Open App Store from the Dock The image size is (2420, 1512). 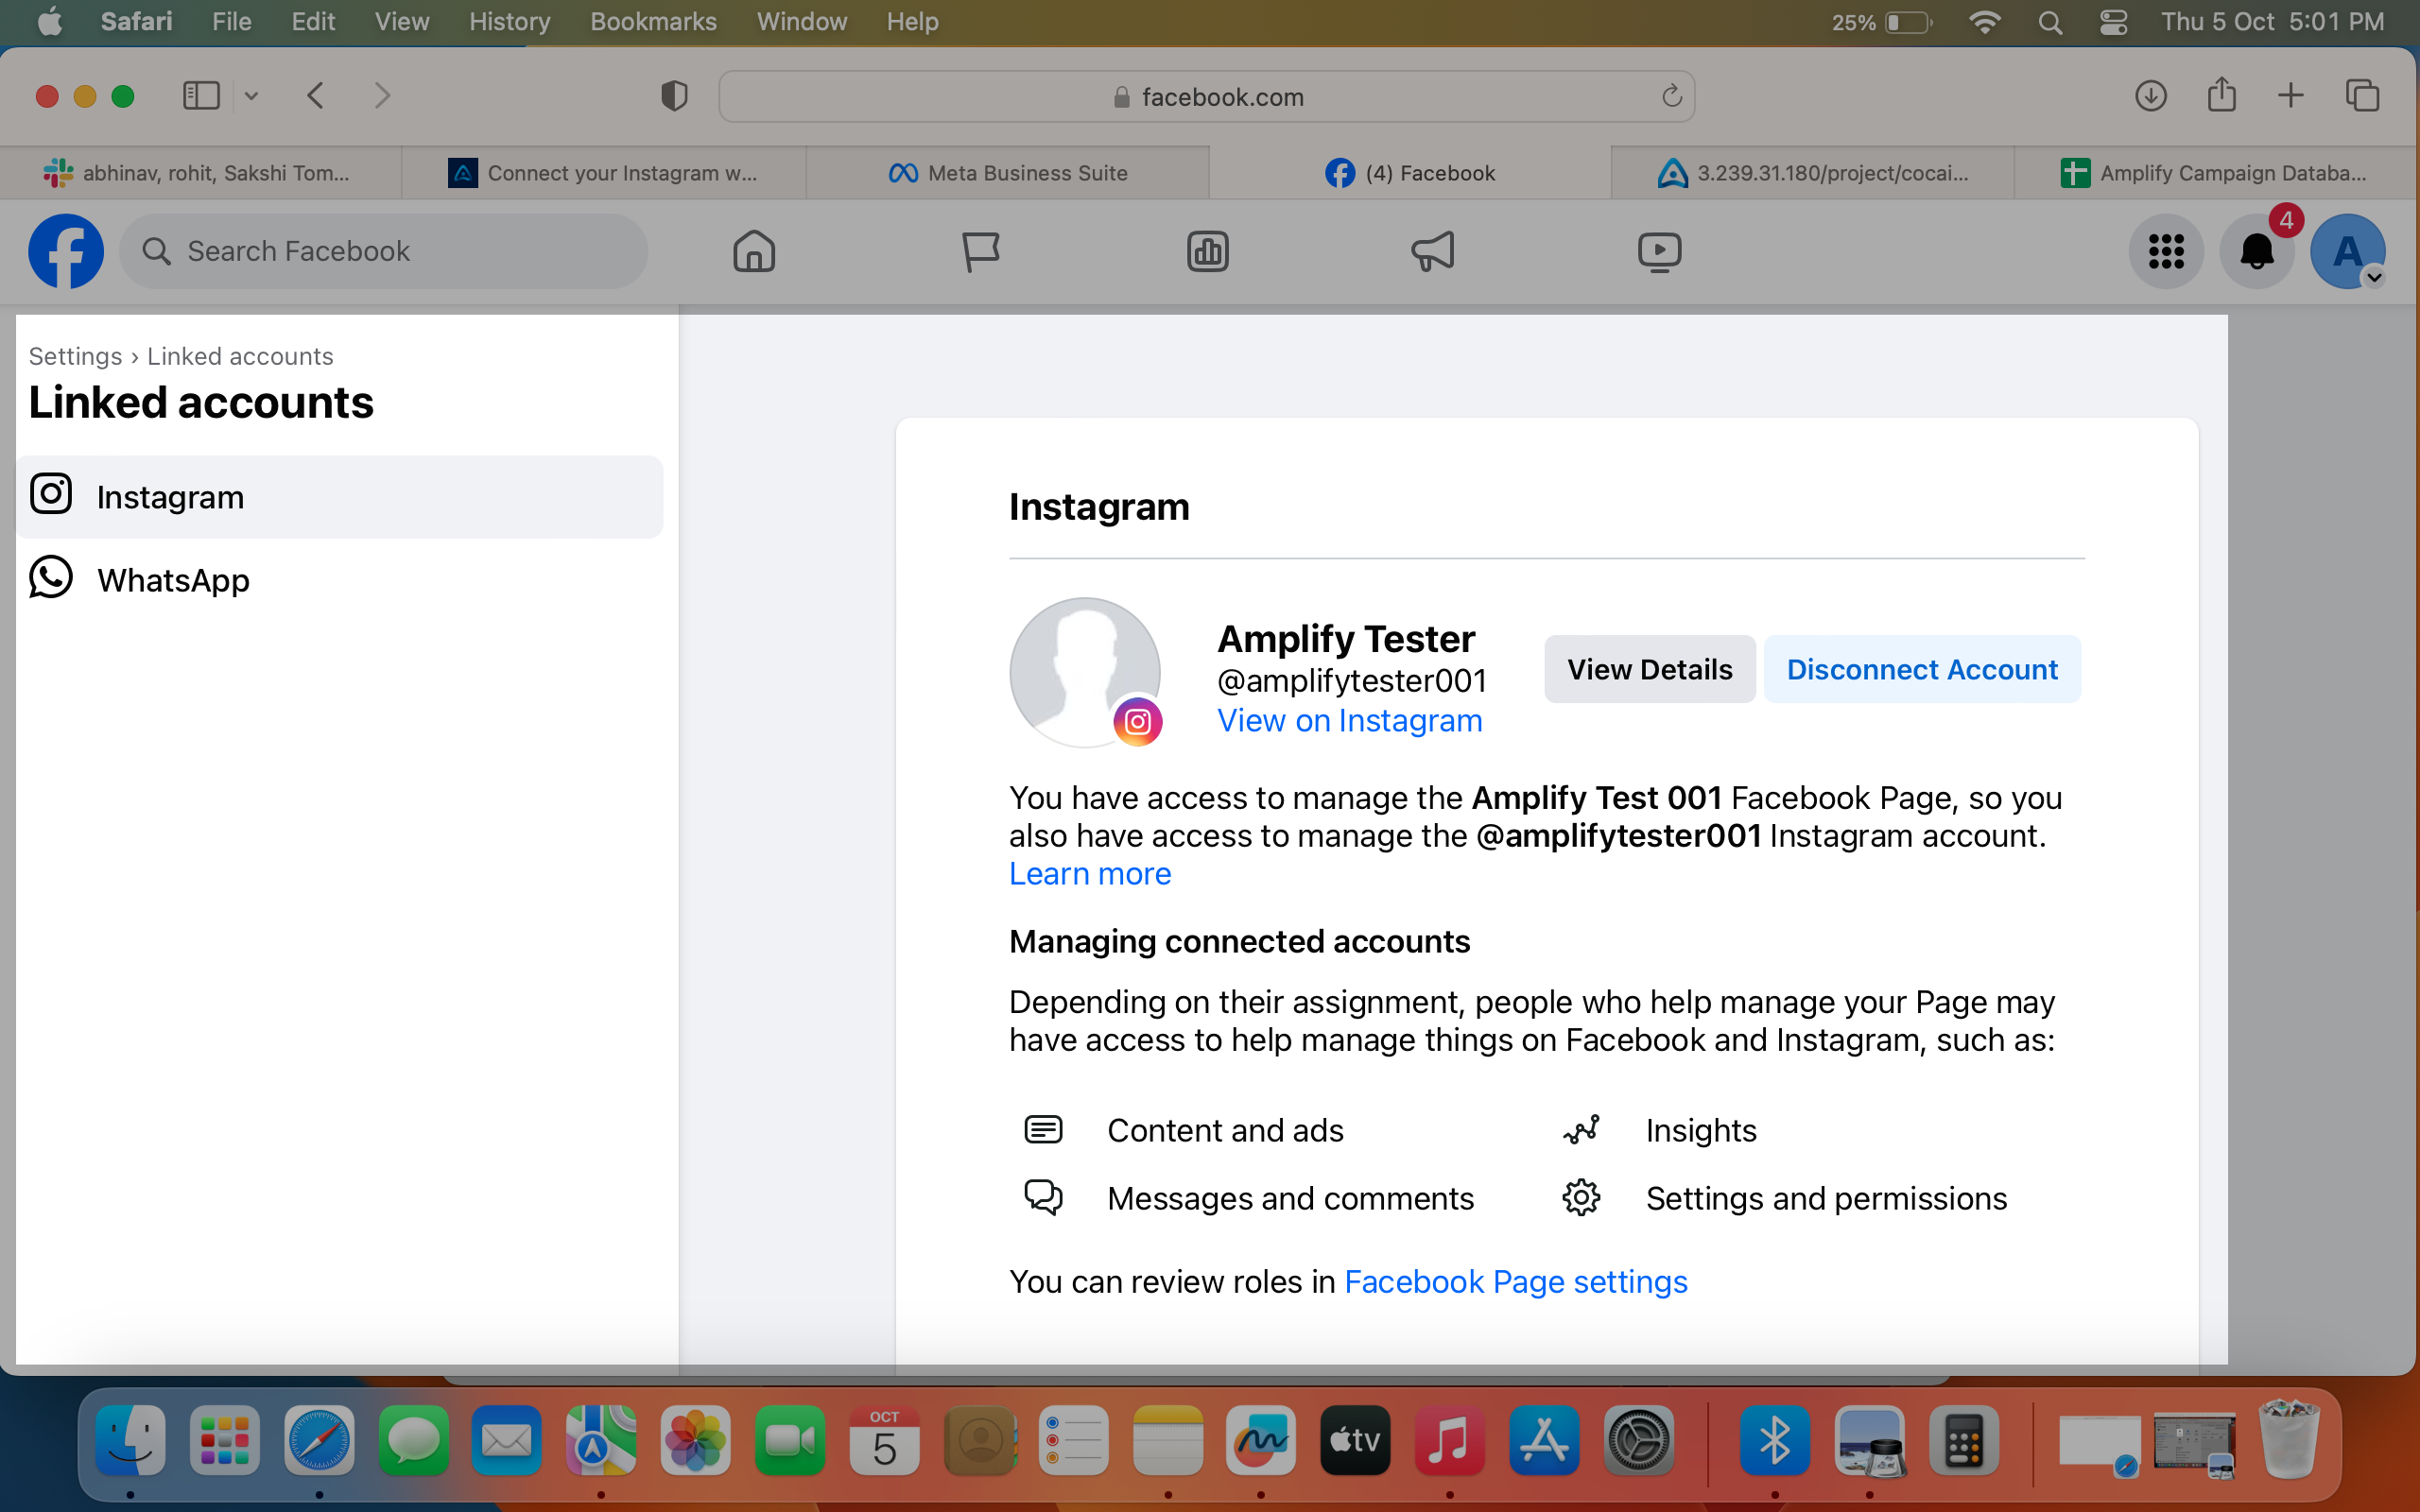click(x=1544, y=1440)
